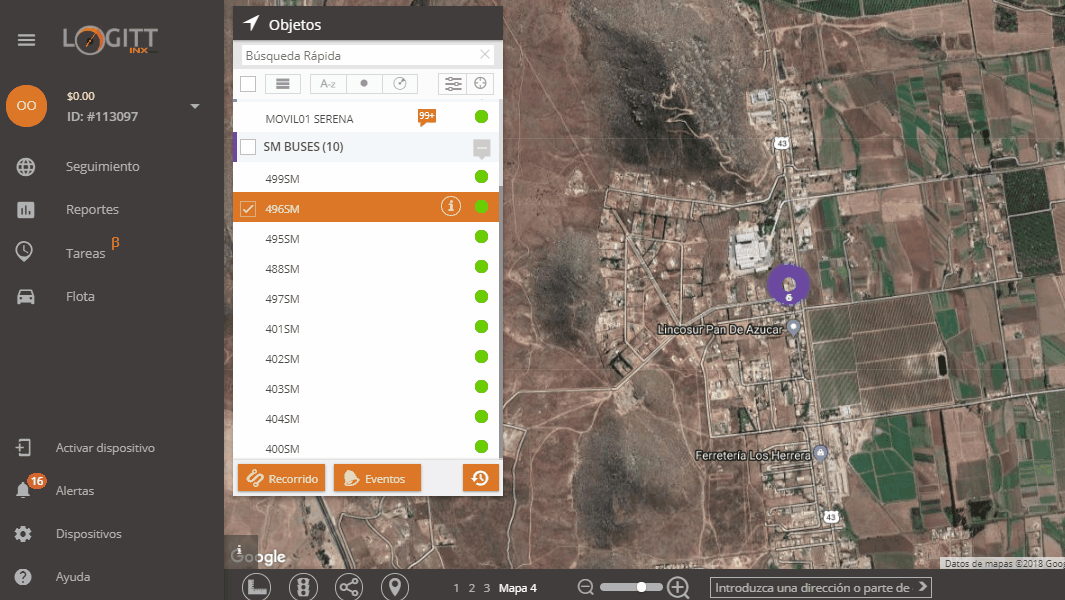This screenshot has height=600, width=1065.
Task: Open Ayuda help
Action: tap(73, 577)
